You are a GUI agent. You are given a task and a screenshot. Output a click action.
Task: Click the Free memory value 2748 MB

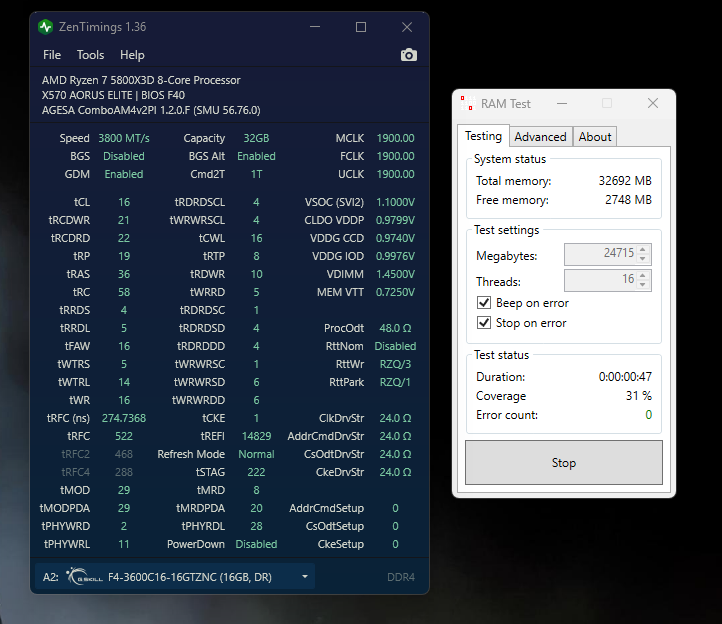pyautogui.click(x=628, y=199)
